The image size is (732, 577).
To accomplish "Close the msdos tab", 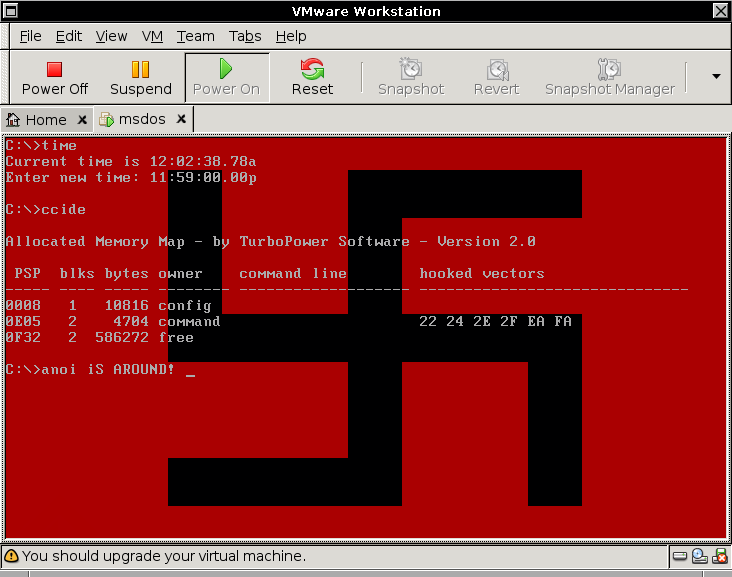I will tap(181, 119).
